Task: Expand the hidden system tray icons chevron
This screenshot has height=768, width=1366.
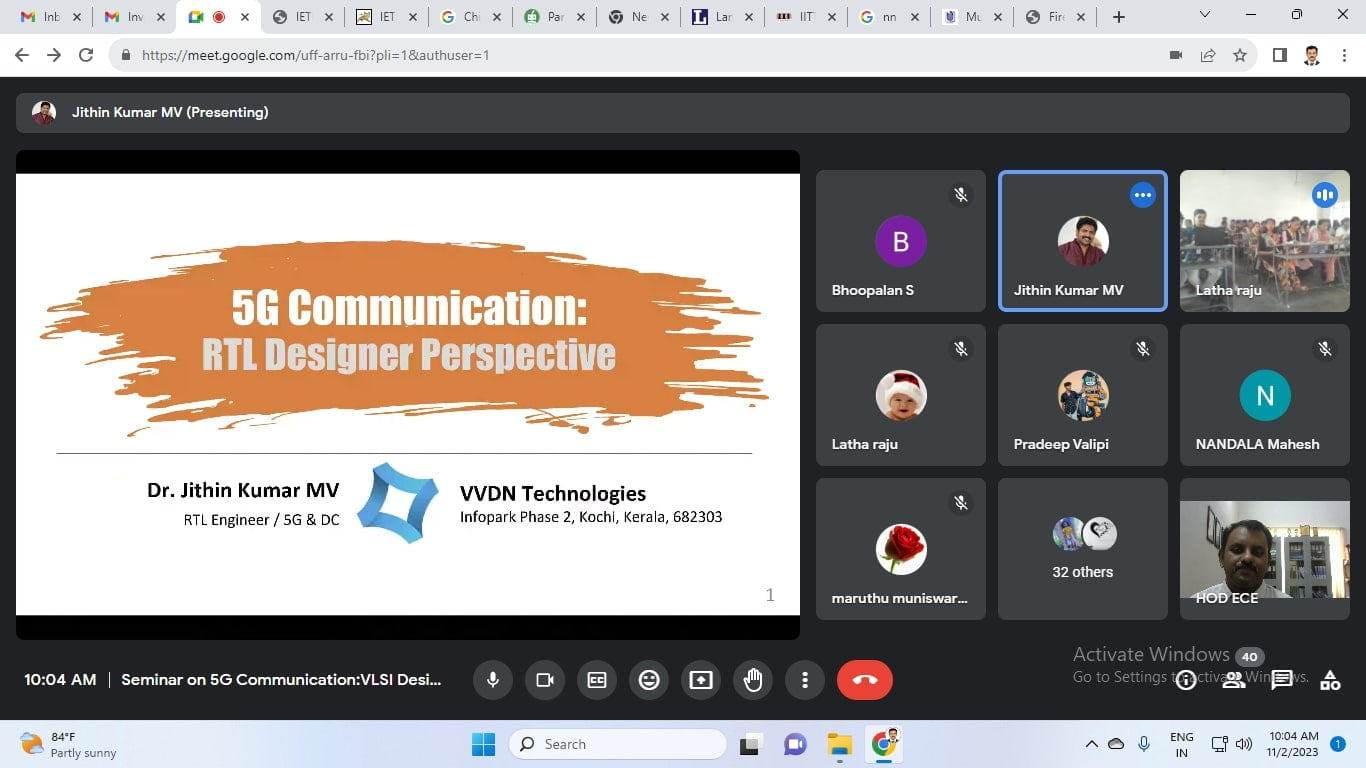Action: [1091, 744]
